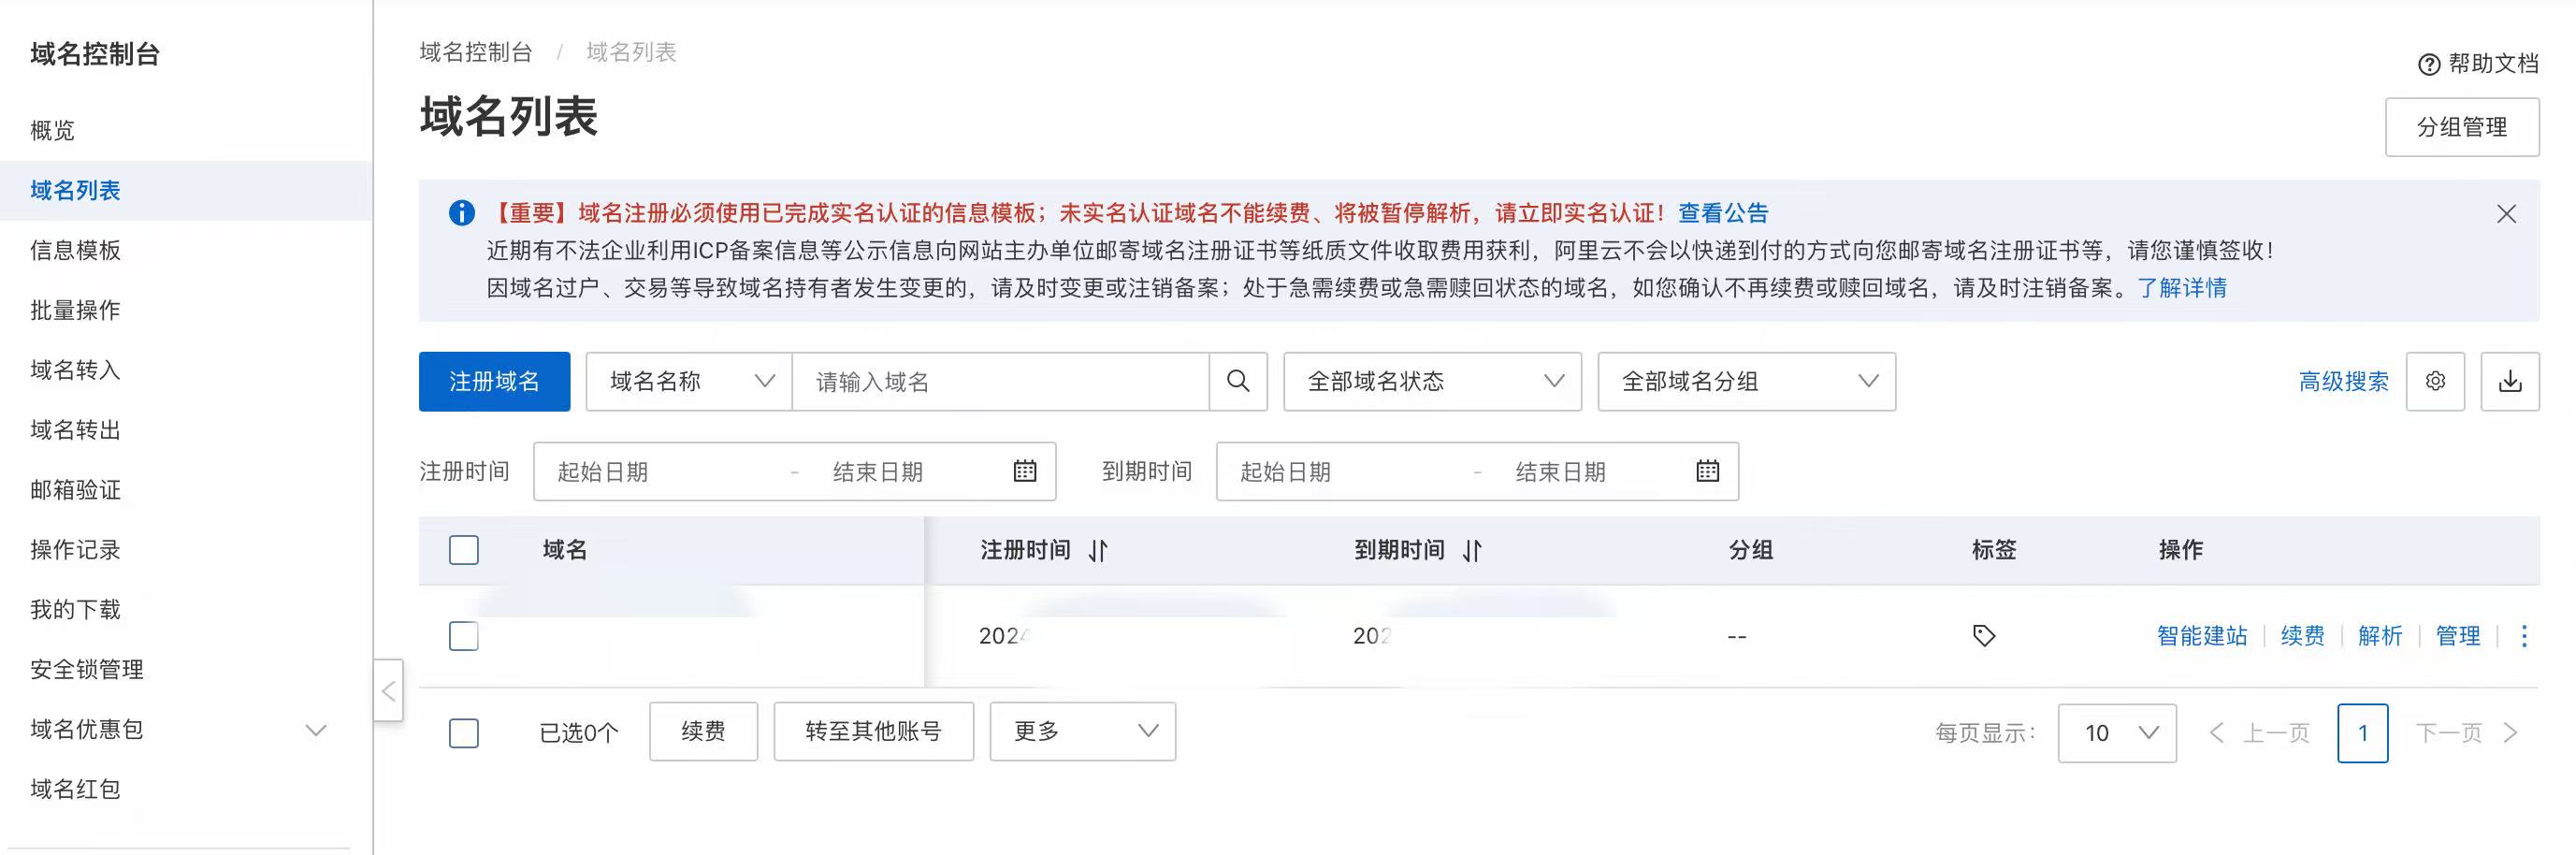Viewport: 2576px width, 855px height.
Task: Sort by registration time column
Action: (x=1098, y=550)
